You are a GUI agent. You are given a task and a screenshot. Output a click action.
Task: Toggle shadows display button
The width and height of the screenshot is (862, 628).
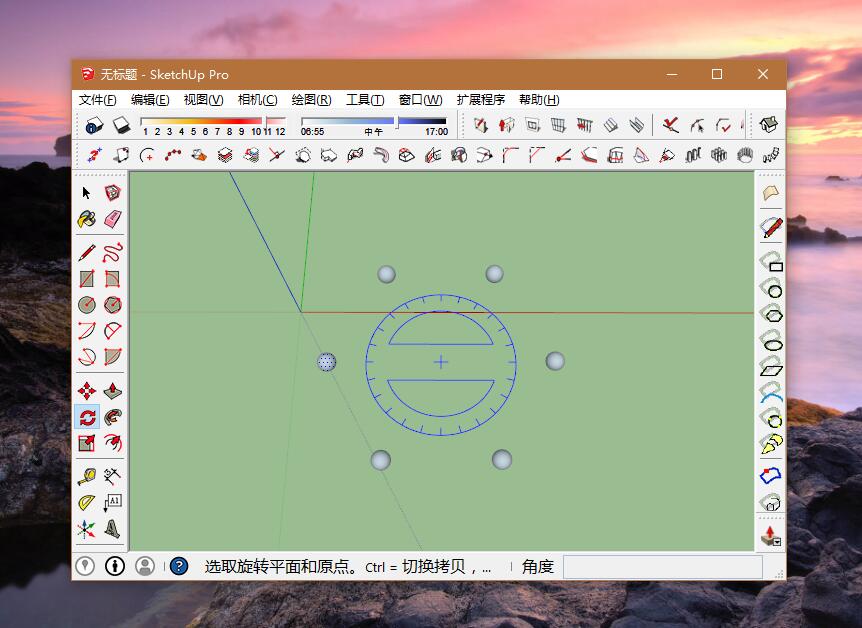point(121,125)
